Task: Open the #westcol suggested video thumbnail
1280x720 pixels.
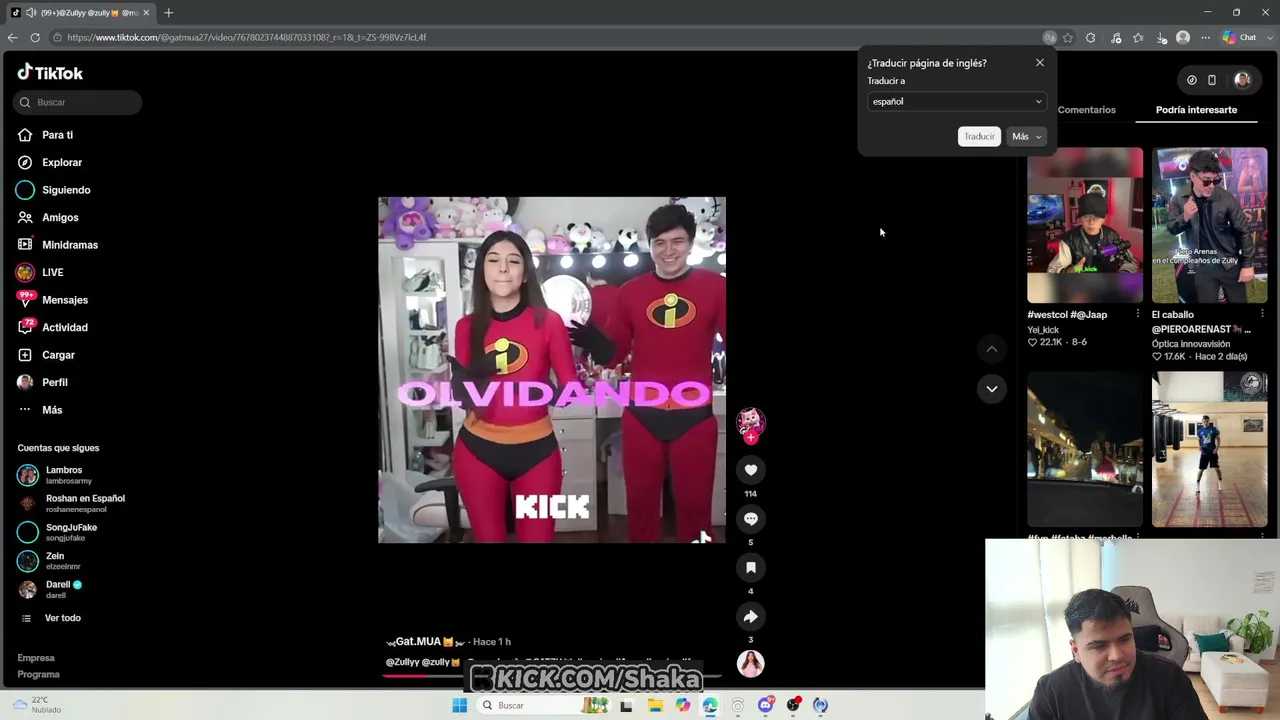Action: point(1085,225)
